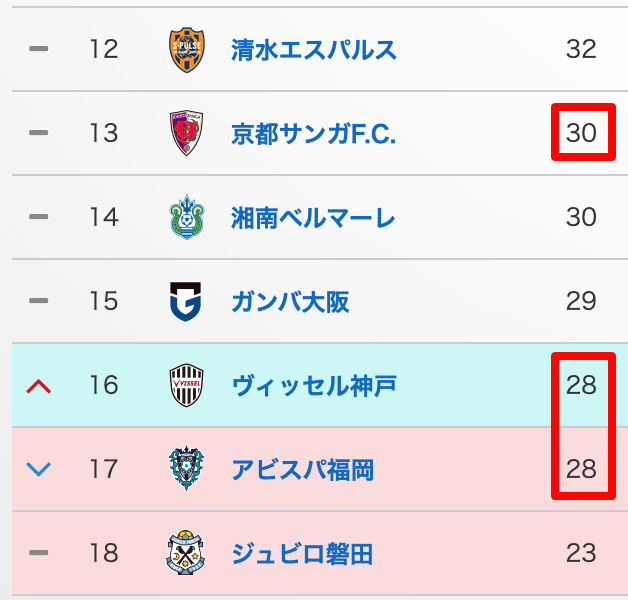Click the 23 points value for Jubilo
628x600 pixels.
580,553
